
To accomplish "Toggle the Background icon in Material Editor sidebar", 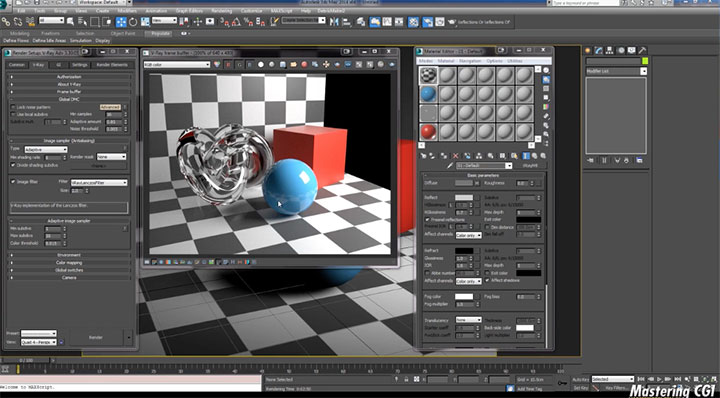I will (546, 89).
